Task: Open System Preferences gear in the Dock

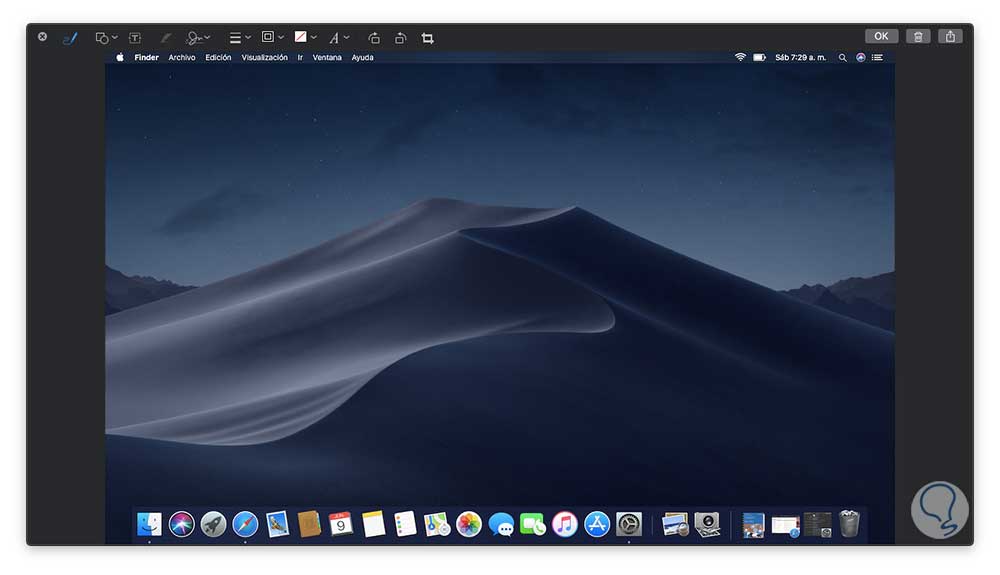Action: [x=629, y=525]
